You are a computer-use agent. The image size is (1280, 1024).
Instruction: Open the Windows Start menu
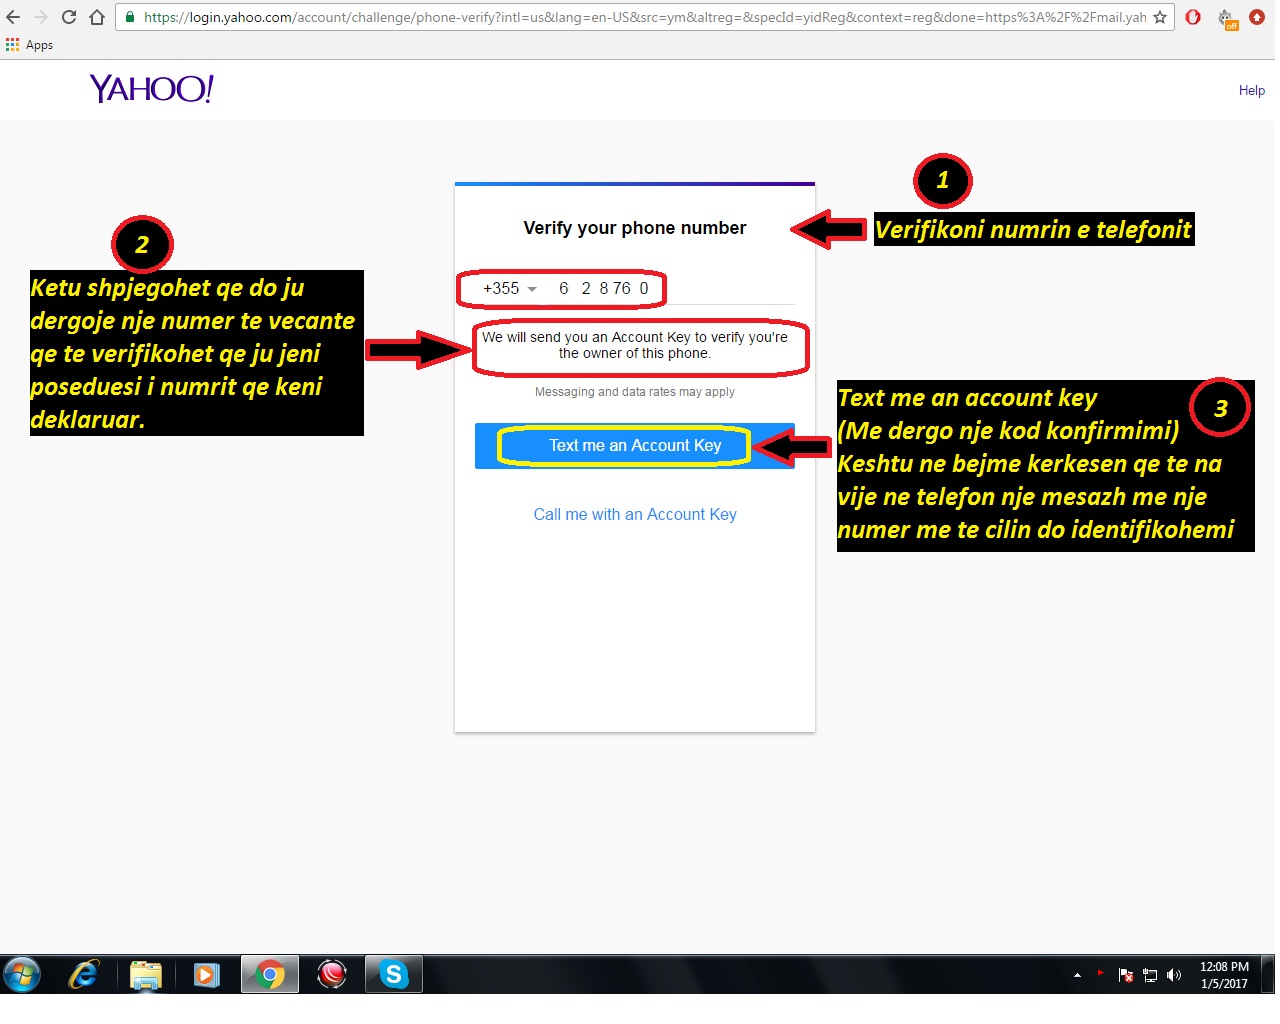point(22,974)
